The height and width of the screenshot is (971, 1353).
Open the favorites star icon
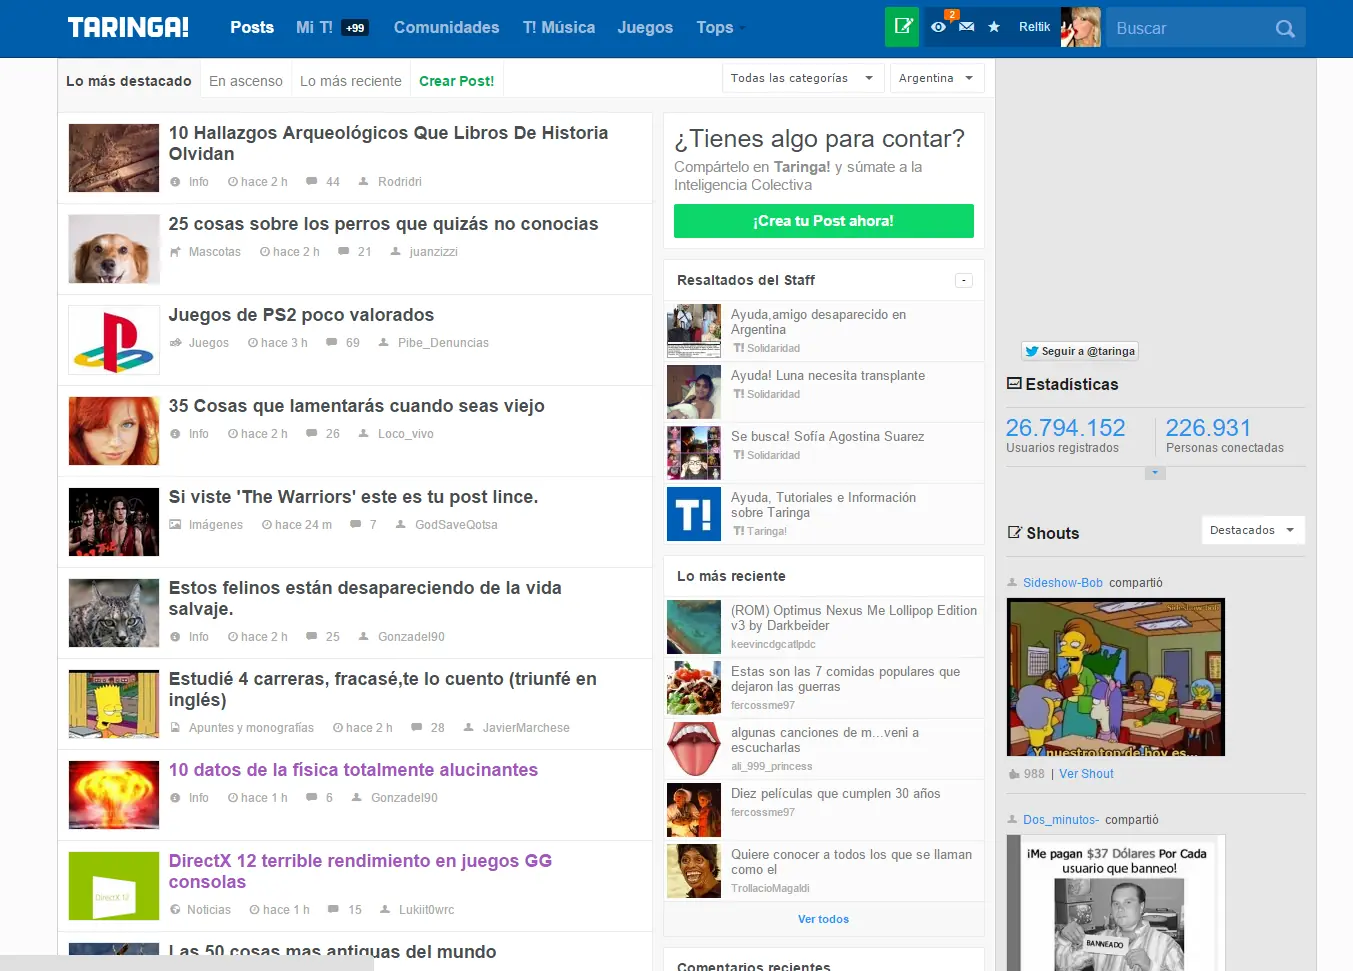coord(994,27)
